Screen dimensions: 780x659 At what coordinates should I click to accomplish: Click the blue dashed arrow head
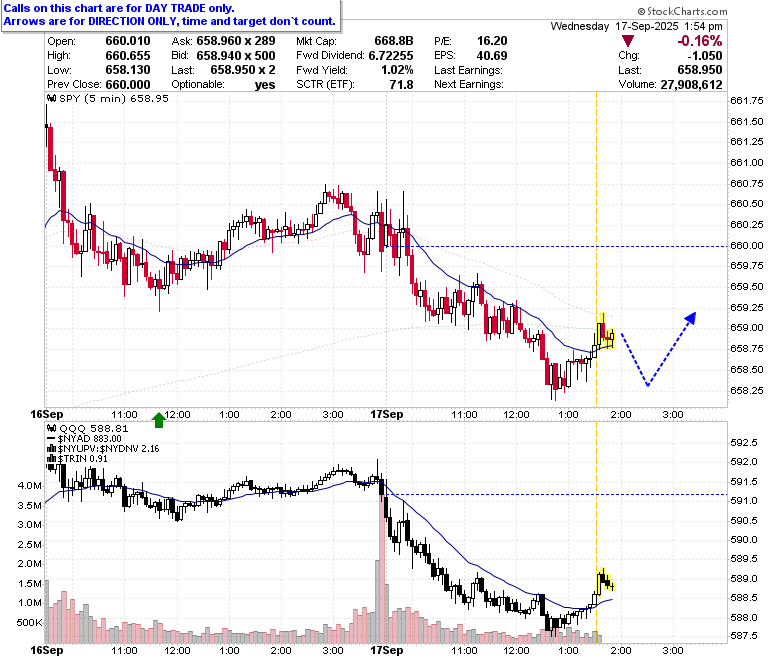[690, 318]
